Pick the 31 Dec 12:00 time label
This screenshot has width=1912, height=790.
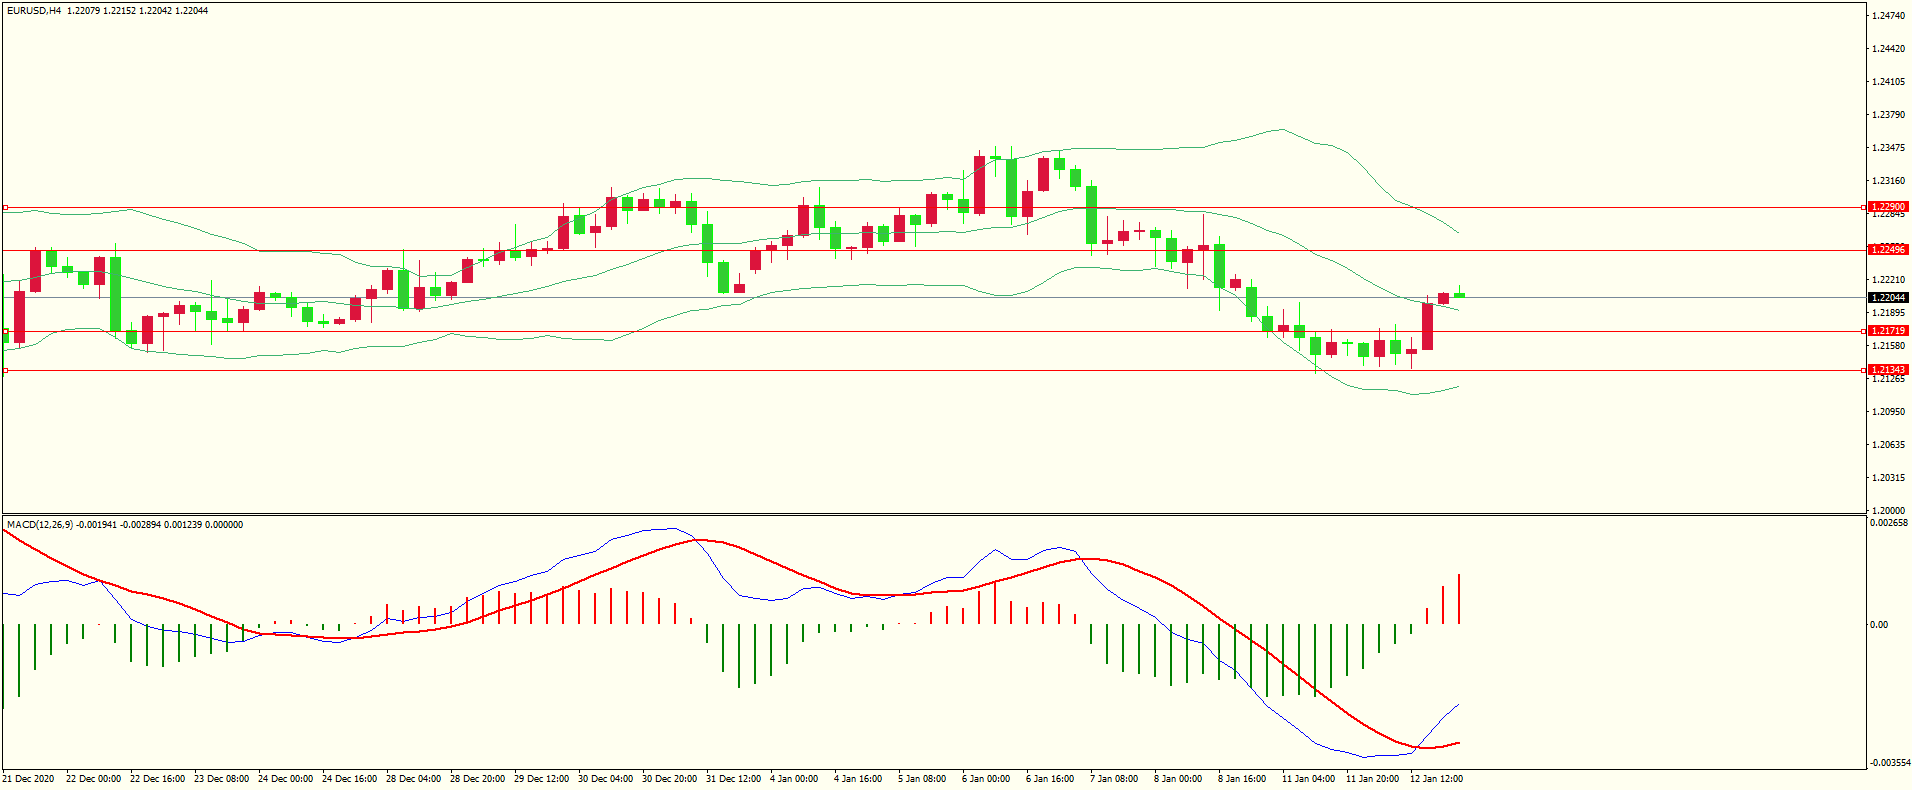pyautogui.click(x=733, y=779)
